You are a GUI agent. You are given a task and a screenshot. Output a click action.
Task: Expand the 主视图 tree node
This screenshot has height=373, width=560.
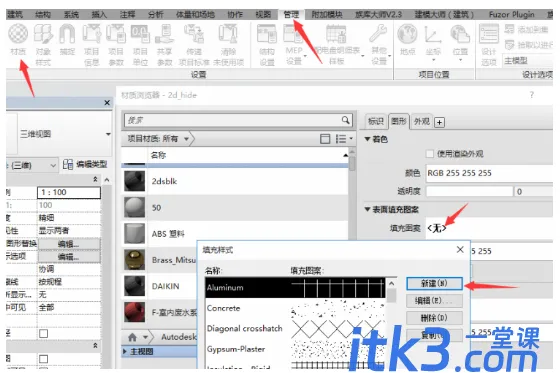click(125, 352)
